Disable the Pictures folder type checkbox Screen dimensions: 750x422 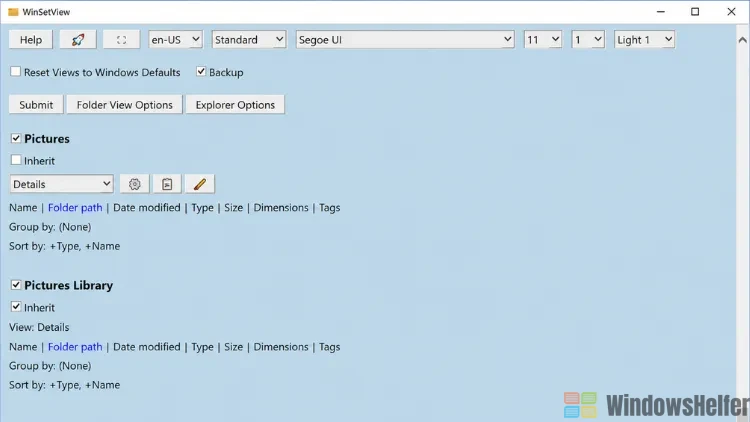16,138
